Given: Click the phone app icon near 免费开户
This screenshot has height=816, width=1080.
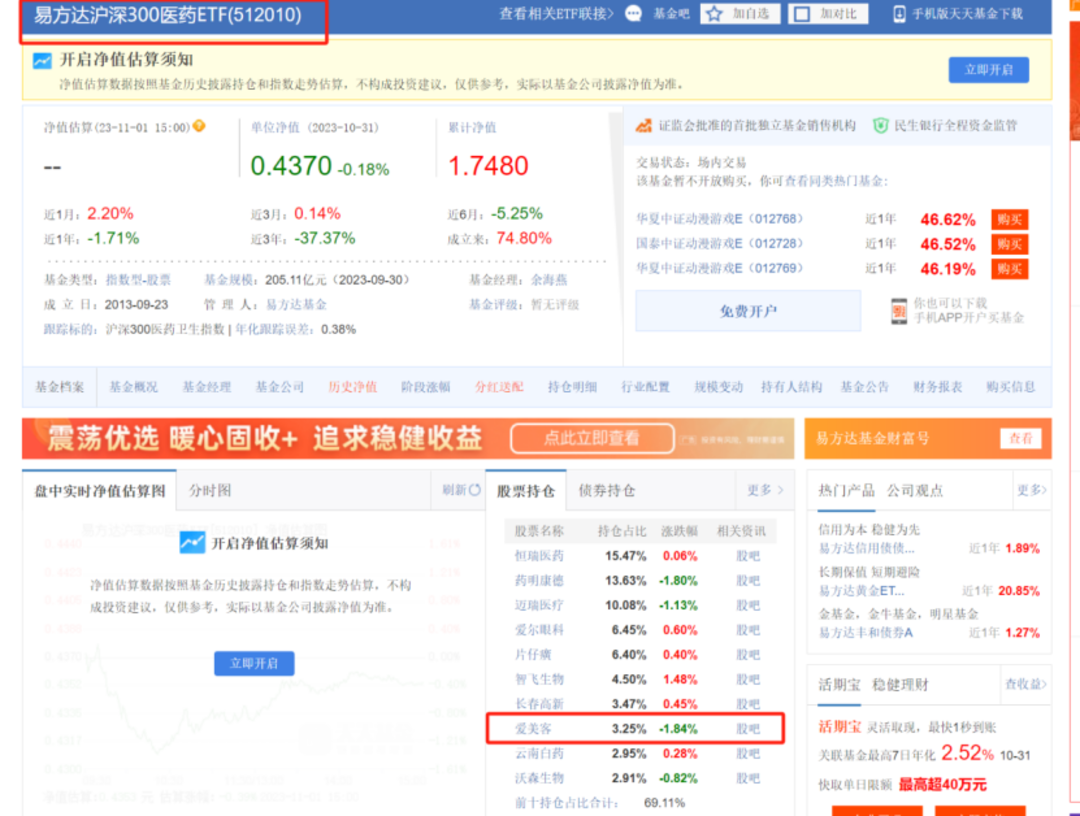Looking at the screenshot, I should coord(899,312).
